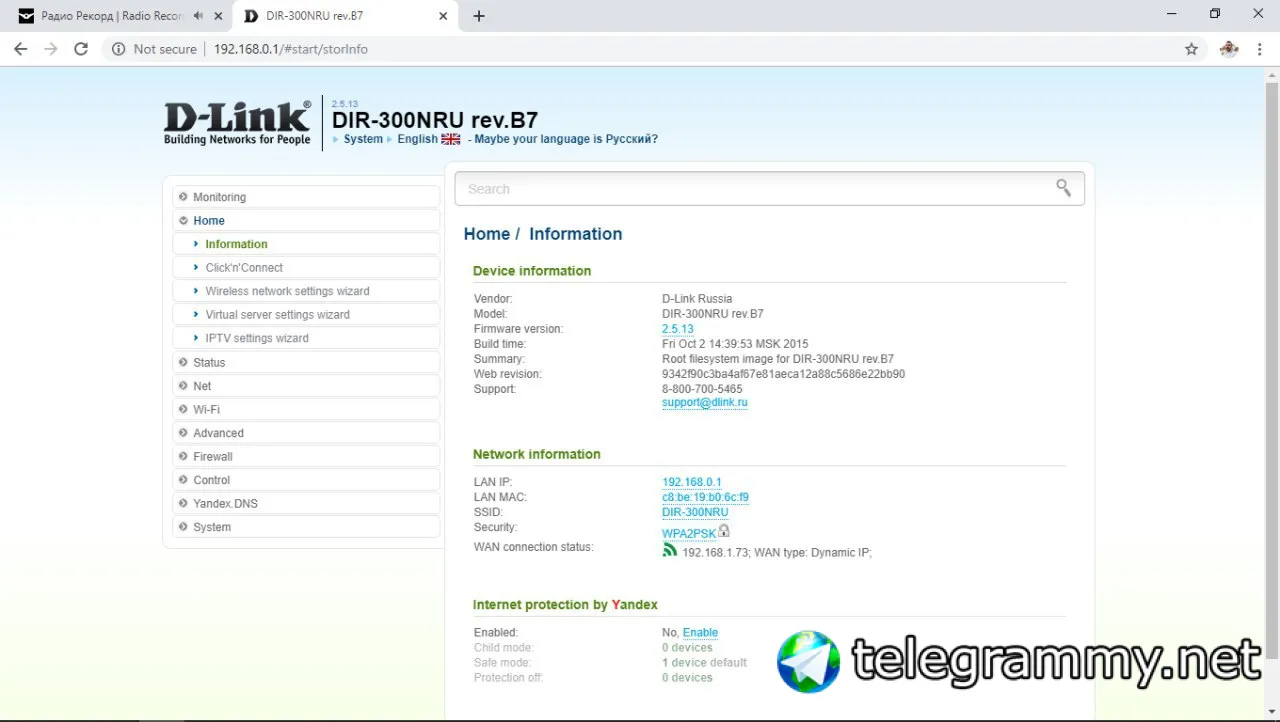This screenshot has height=722, width=1280.
Task: Select the Summary root filesystem image text
Action: pos(778,359)
